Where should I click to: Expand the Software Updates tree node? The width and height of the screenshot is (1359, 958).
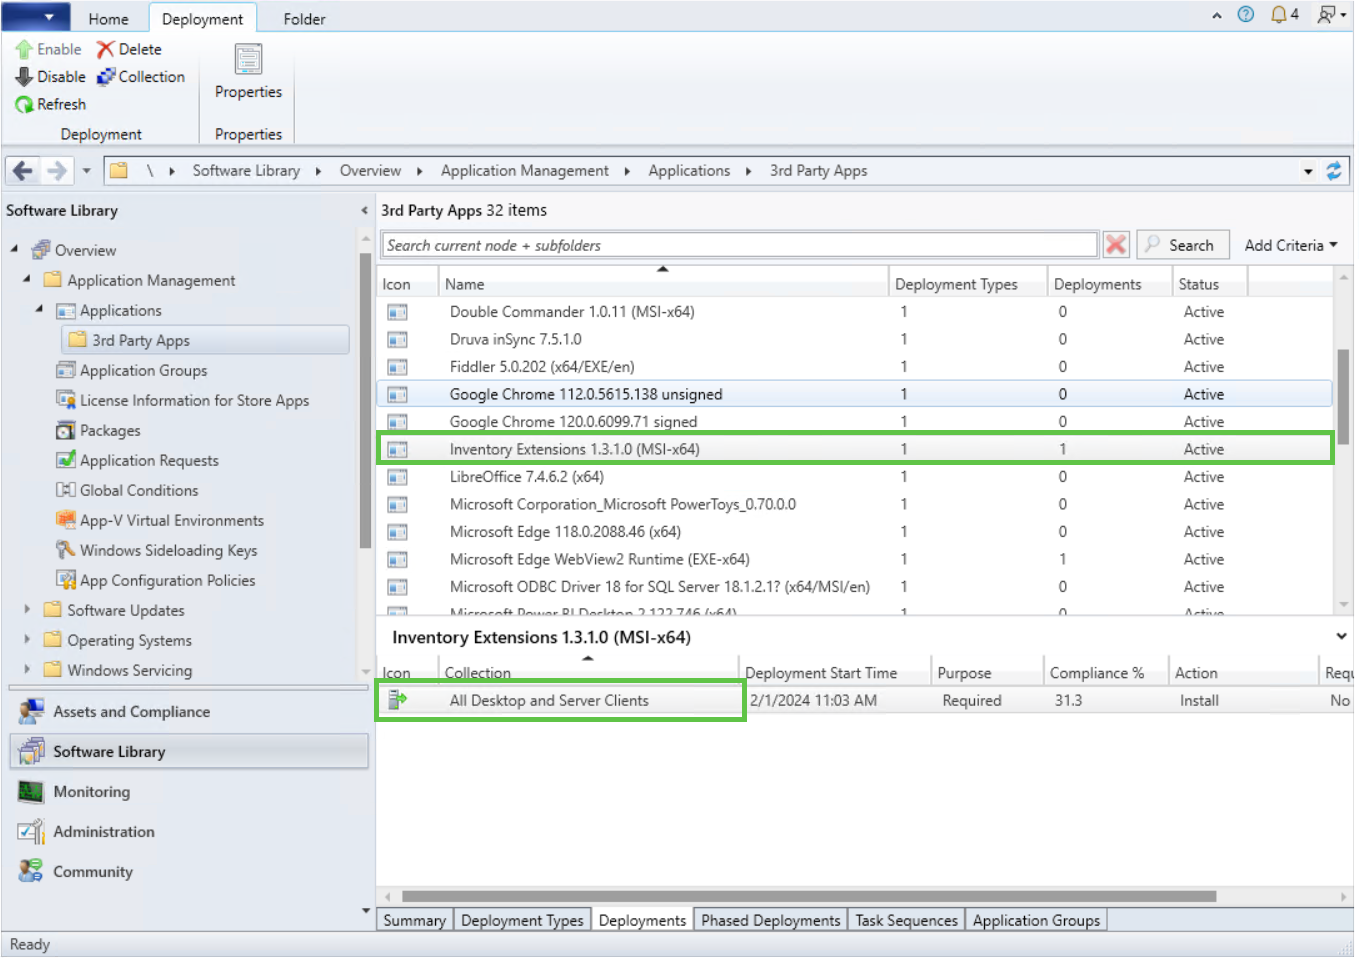[27, 609]
